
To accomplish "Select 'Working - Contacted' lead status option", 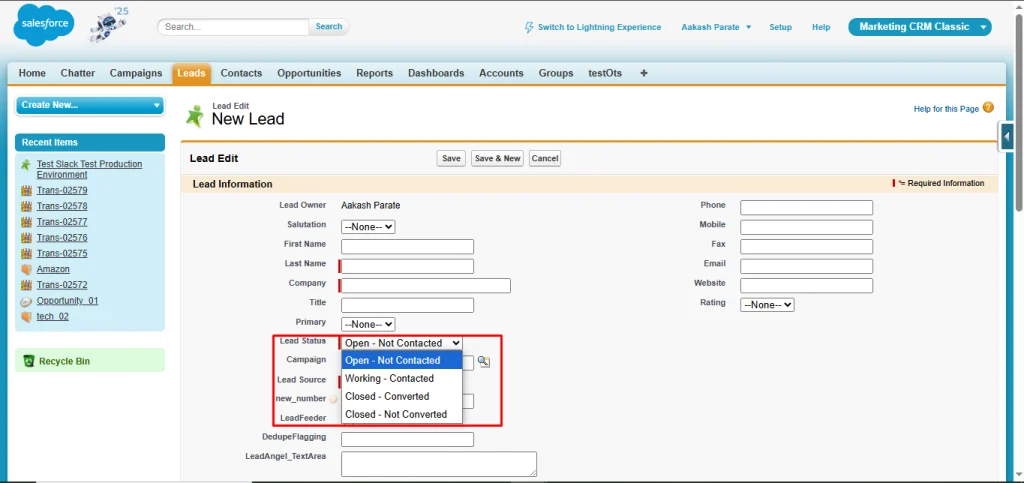I will click(x=390, y=379).
